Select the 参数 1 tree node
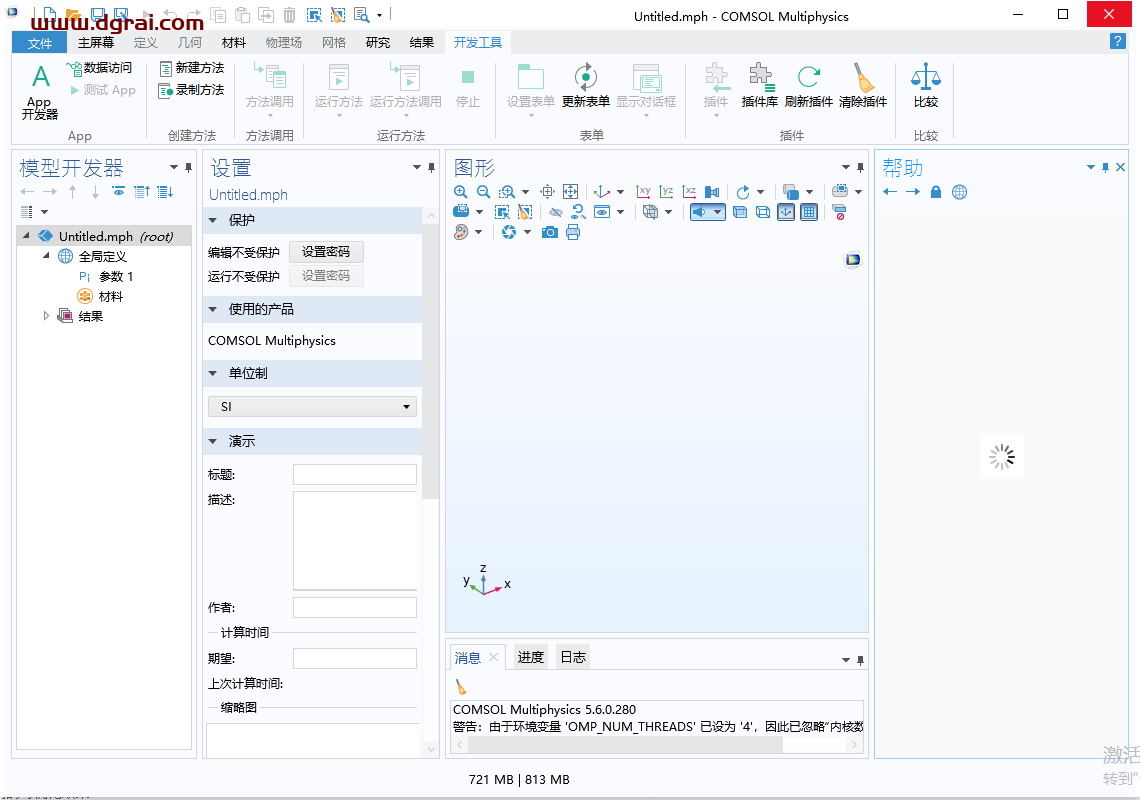 tap(106, 276)
